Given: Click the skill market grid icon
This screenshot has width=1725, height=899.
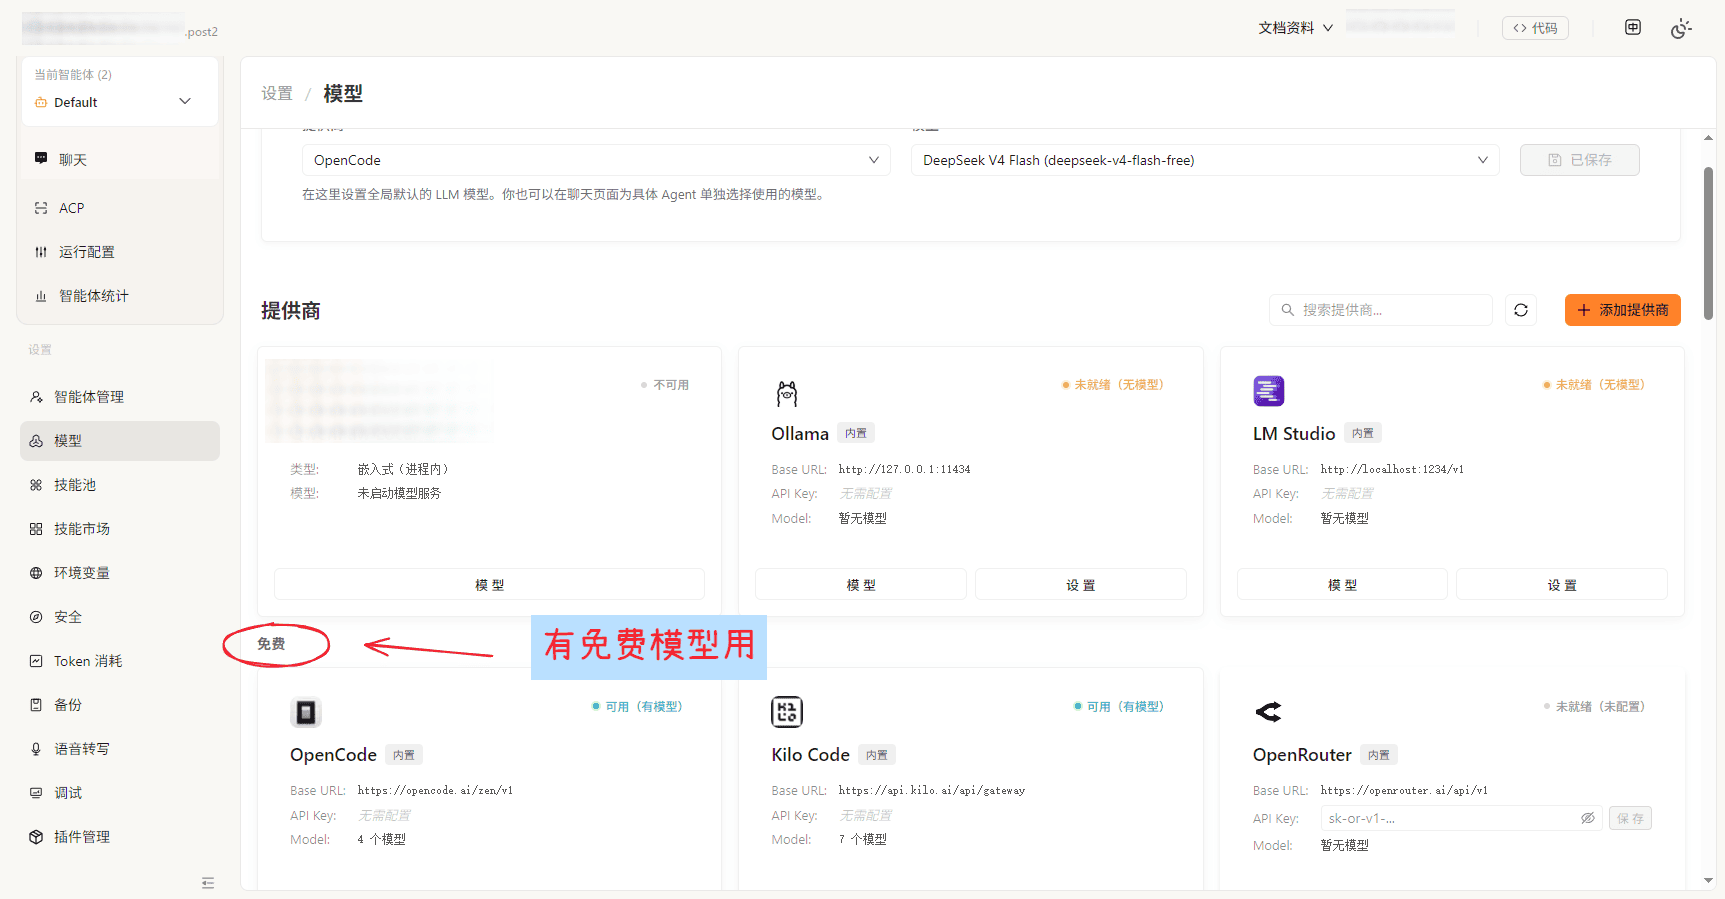Looking at the screenshot, I should [x=36, y=529].
